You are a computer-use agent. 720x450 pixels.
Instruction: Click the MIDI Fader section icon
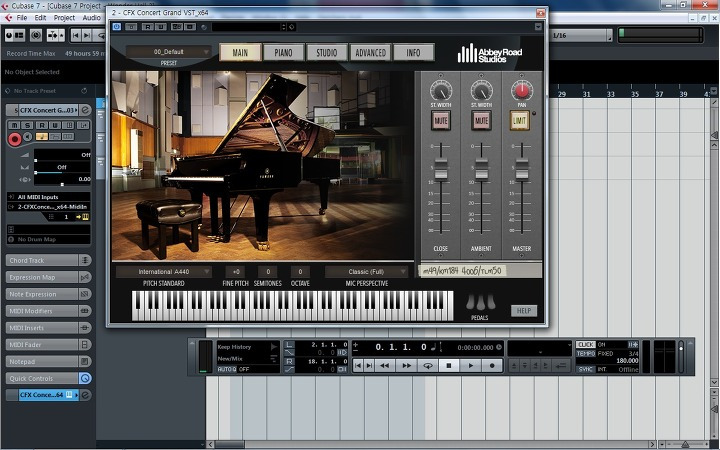pyautogui.click(x=85, y=345)
